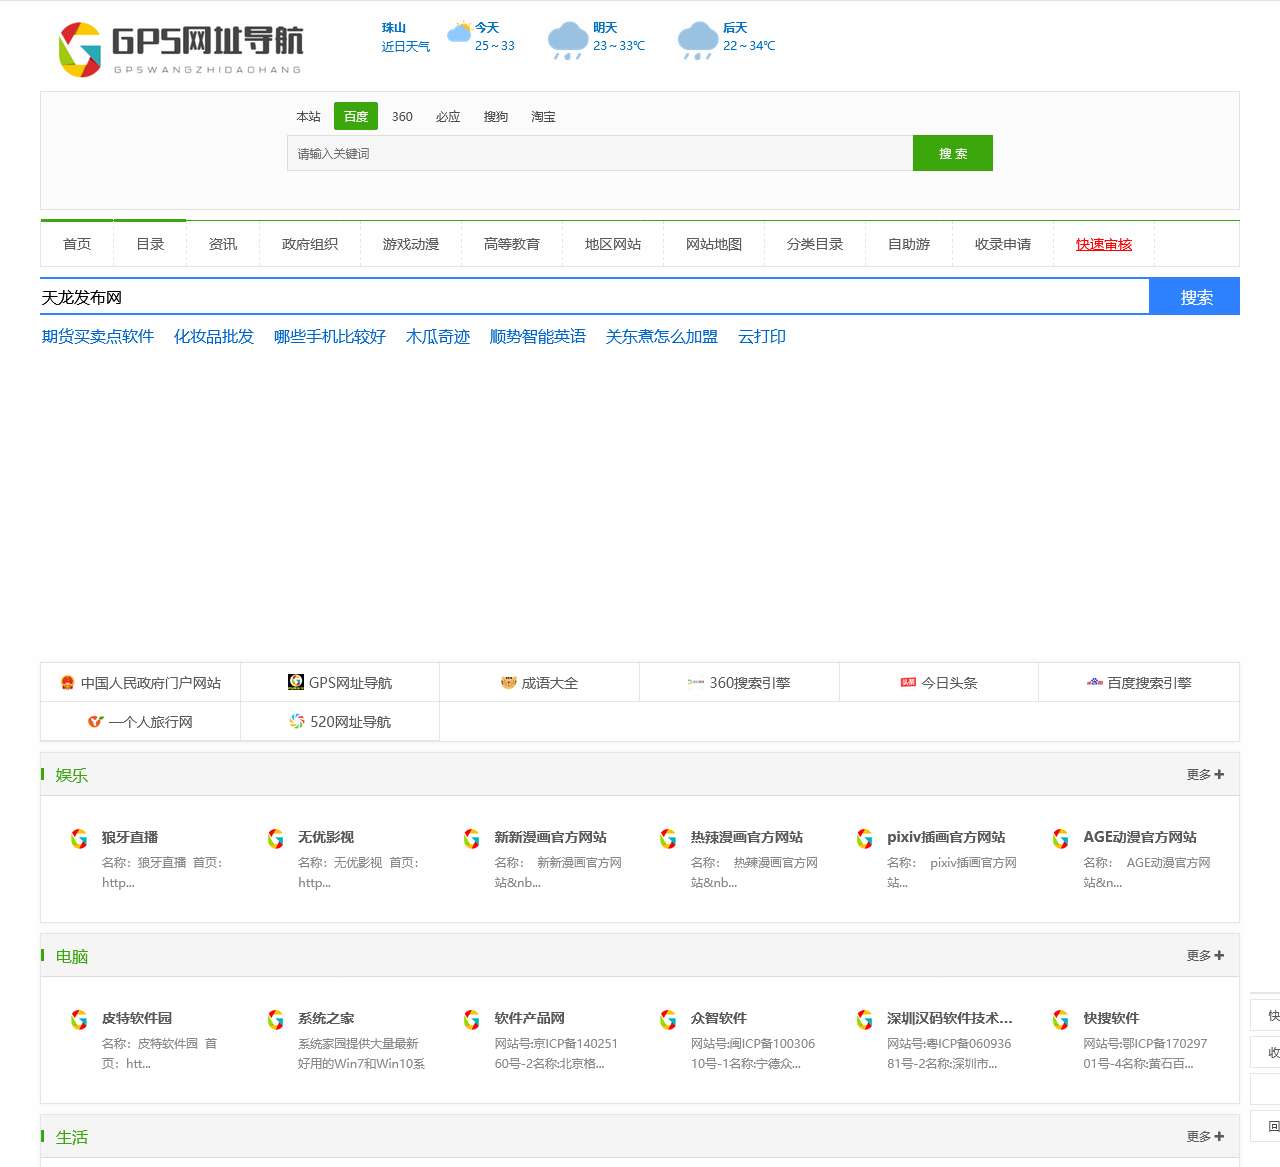Viewport: 1280px width, 1167px height.
Task: Expand 更多 in the 电脑 section
Action: [1204, 956]
